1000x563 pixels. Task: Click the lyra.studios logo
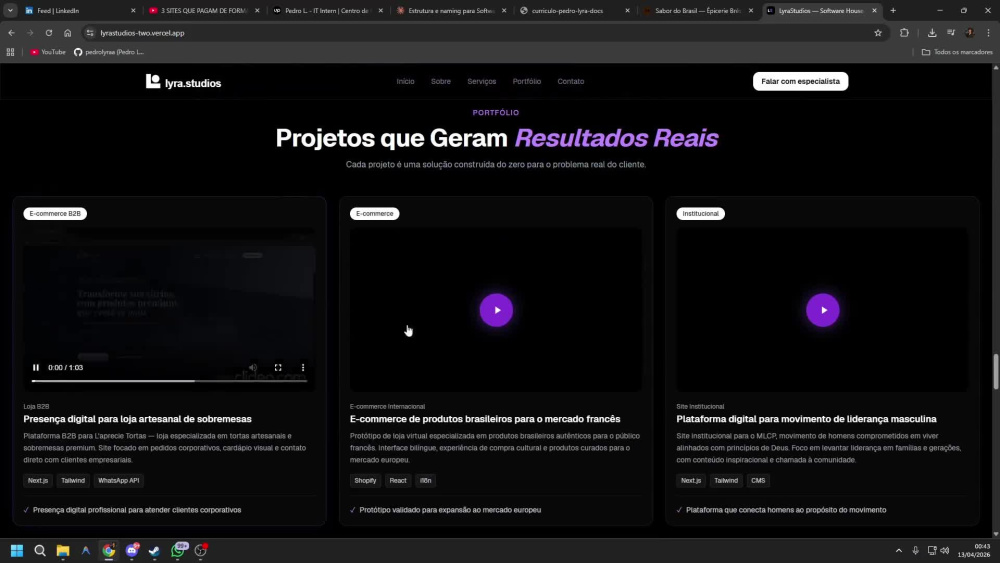click(x=183, y=82)
